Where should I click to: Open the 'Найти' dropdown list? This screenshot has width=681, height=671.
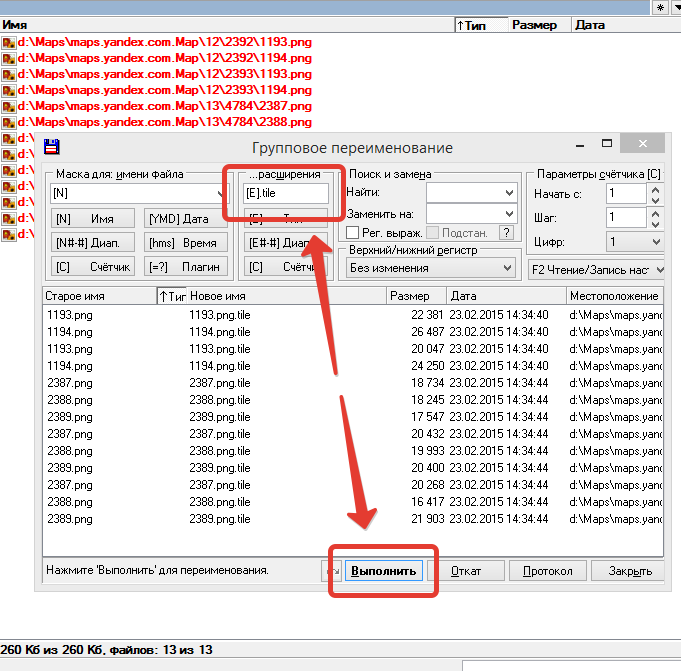pyautogui.click(x=506, y=191)
